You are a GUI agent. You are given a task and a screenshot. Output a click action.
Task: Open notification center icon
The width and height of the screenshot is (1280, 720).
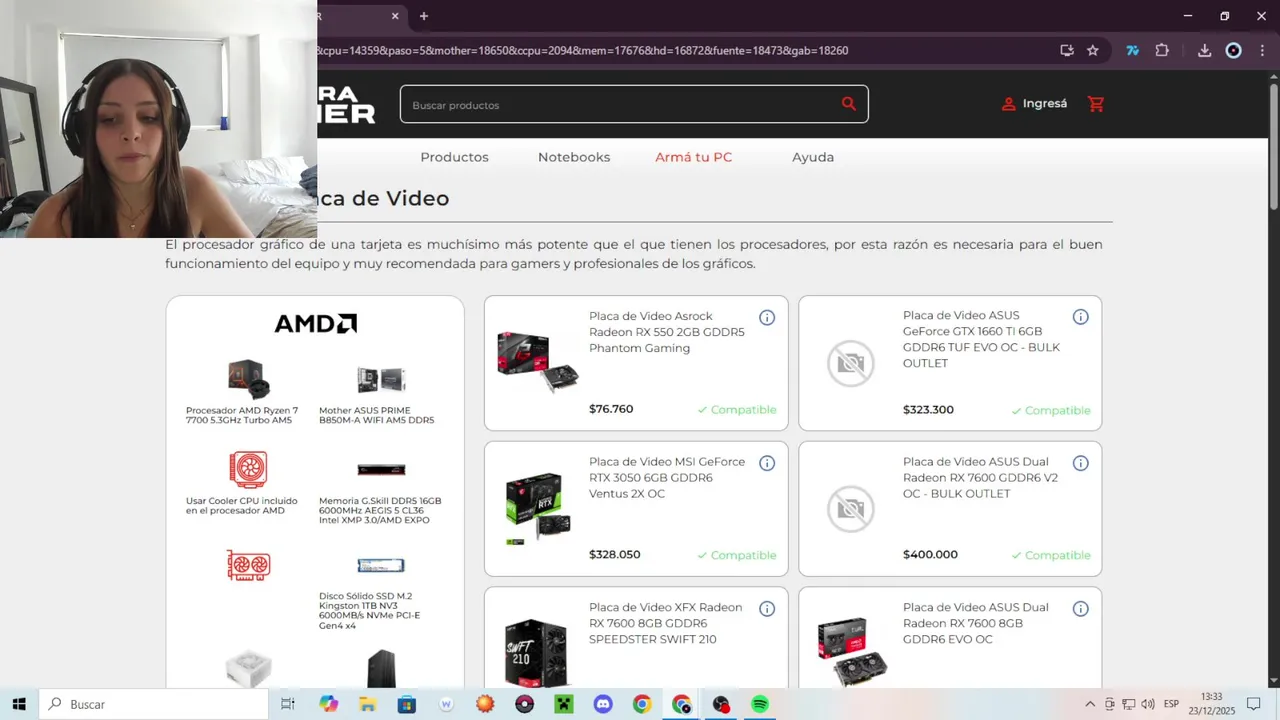click(1254, 704)
